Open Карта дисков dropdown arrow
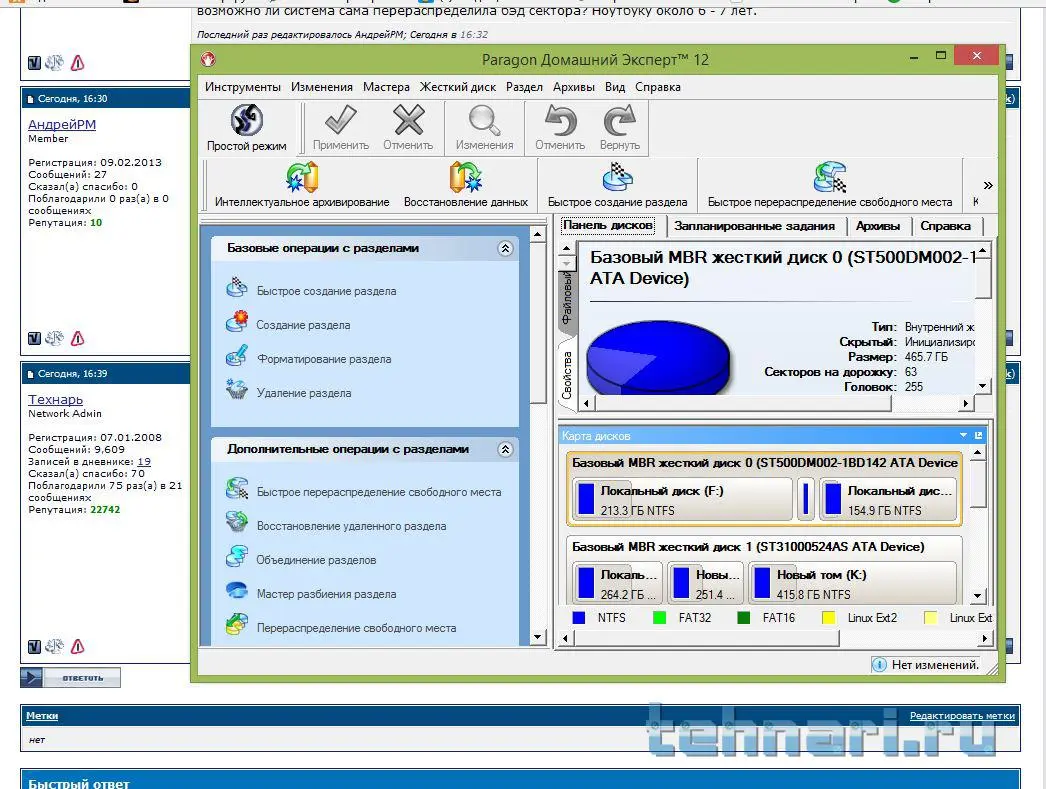The image size is (1046, 789). (963, 435)
